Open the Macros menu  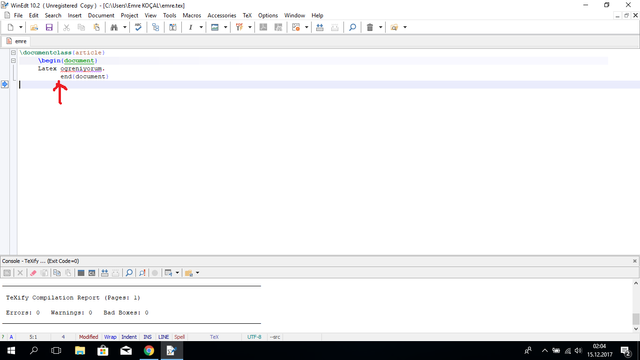point(191,16)
